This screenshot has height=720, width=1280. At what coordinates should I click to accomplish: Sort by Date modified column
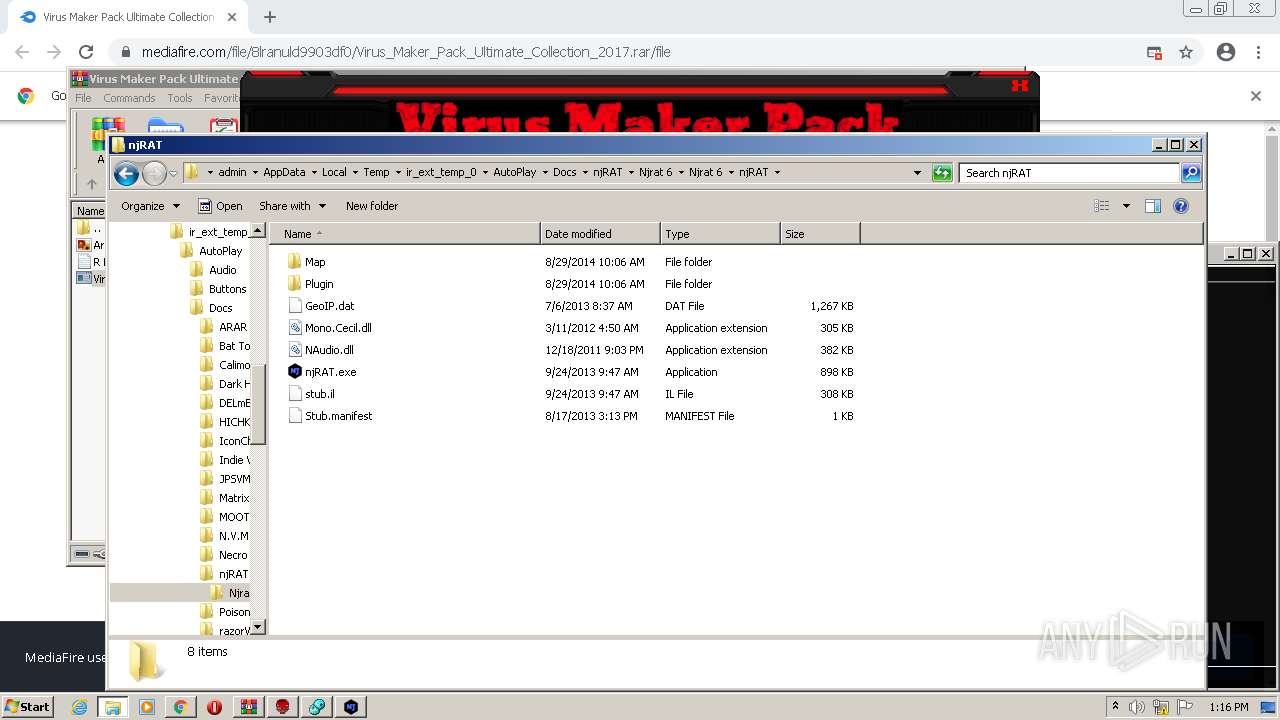pyautogui.click(x=600, y=234)
